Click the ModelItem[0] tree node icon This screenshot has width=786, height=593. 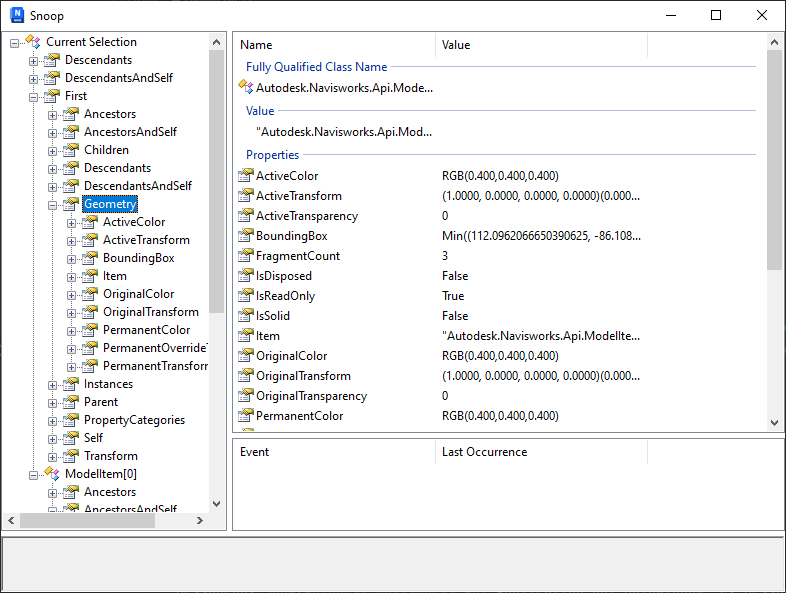[x=52, y=474]
